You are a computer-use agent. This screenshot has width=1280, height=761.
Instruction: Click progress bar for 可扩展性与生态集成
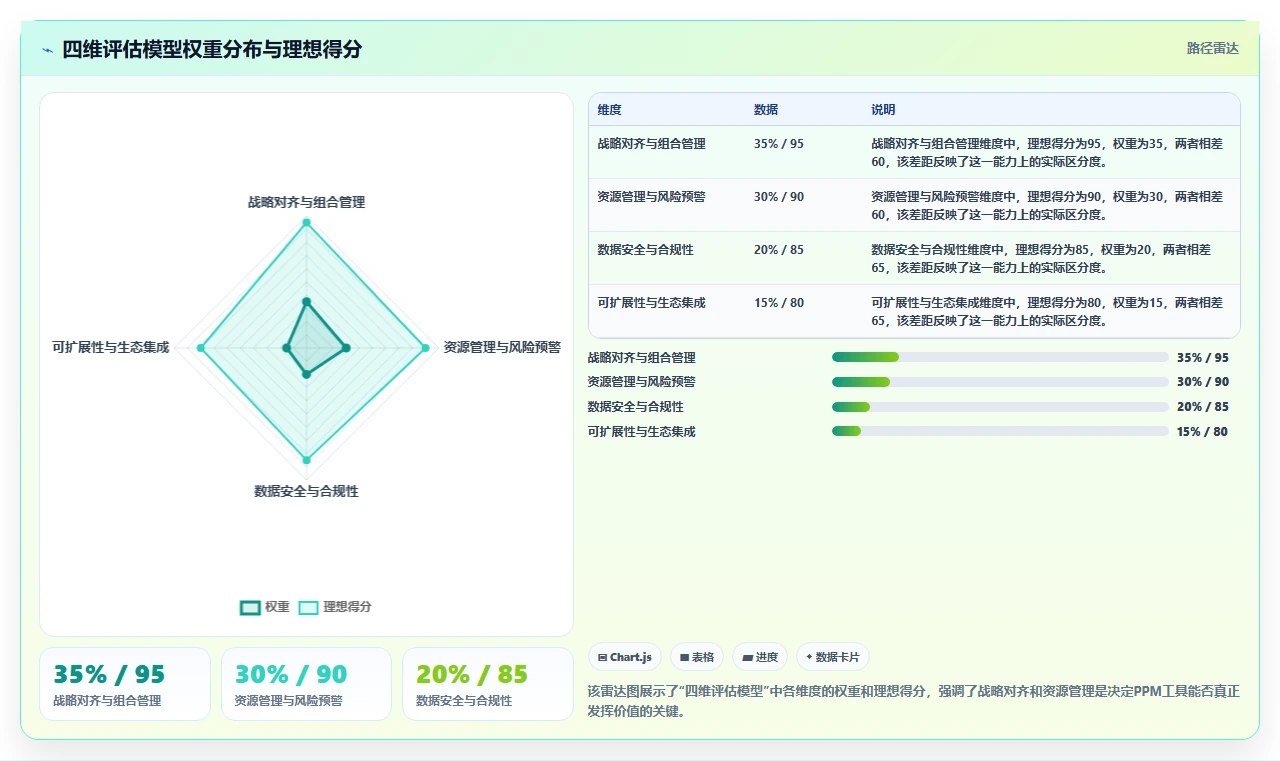[x=1000, y=431]
